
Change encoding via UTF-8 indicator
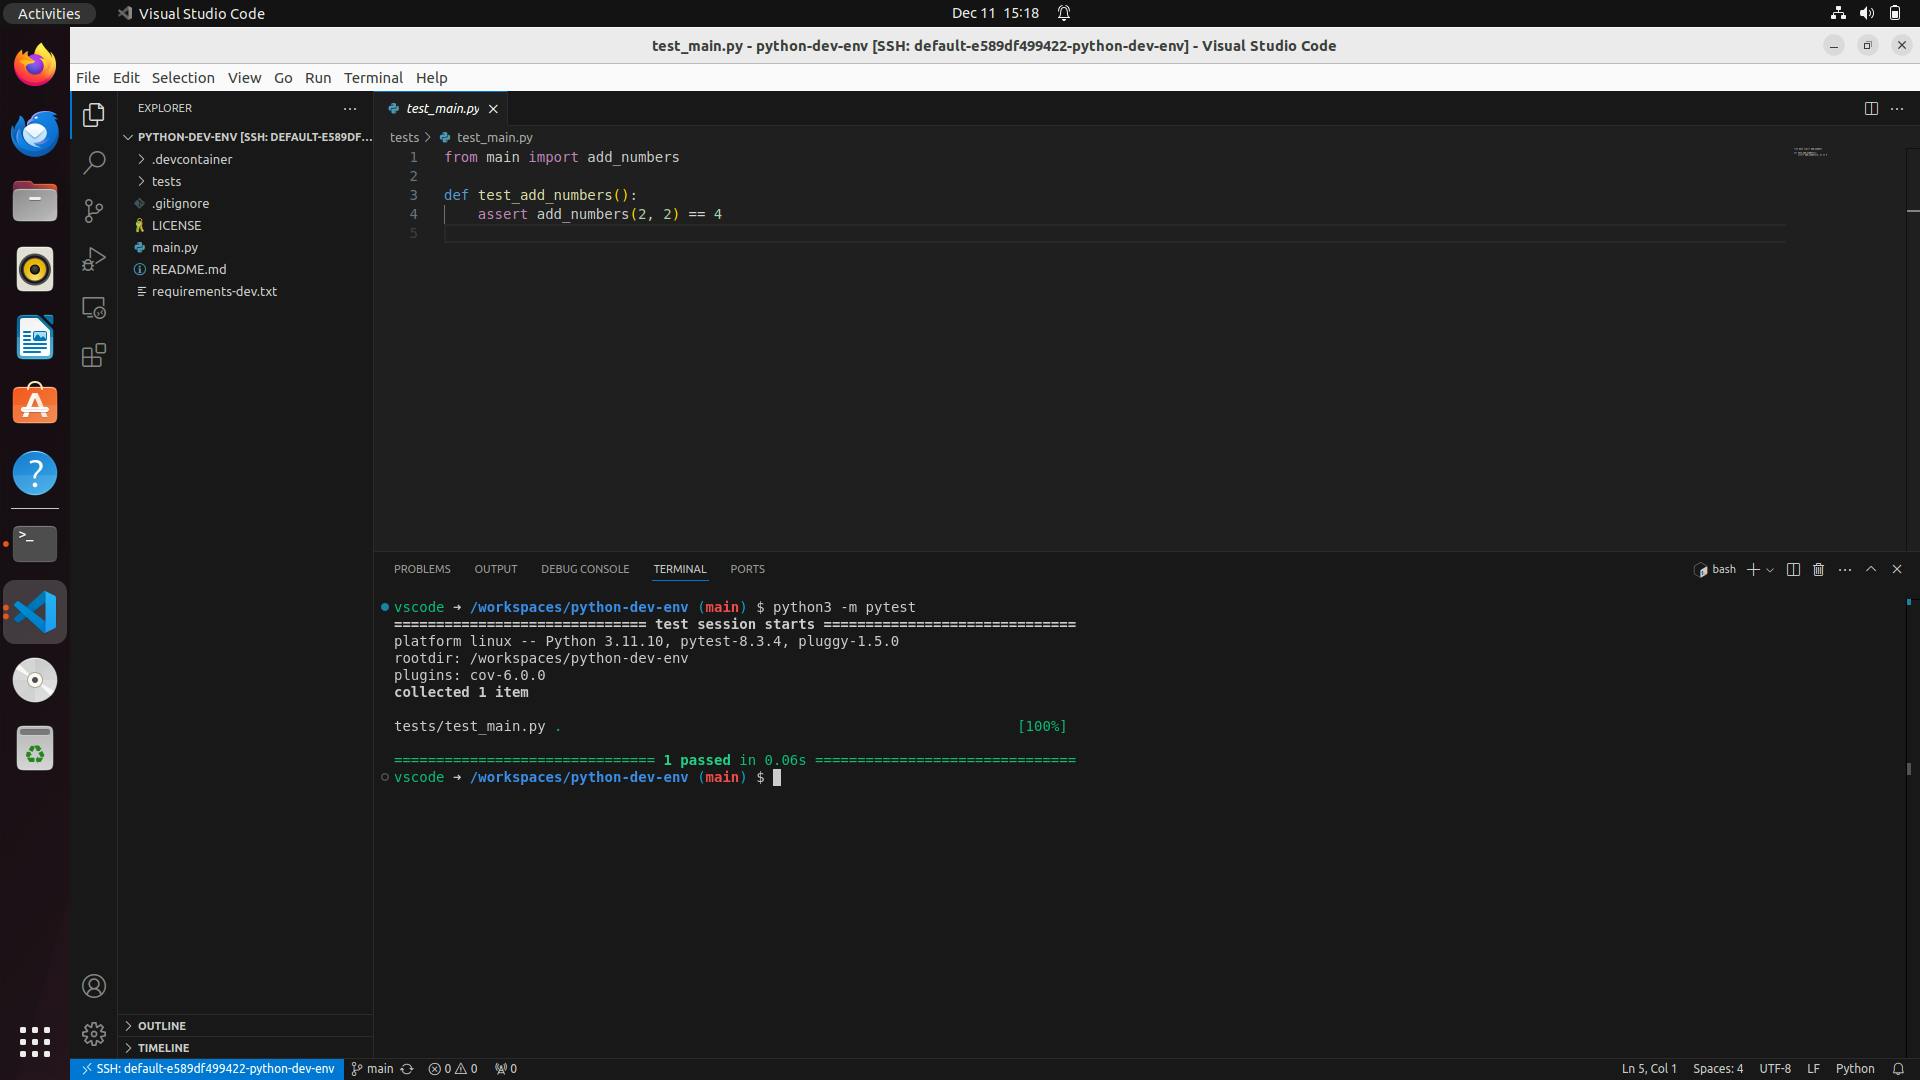(x=1775, y=1068)
